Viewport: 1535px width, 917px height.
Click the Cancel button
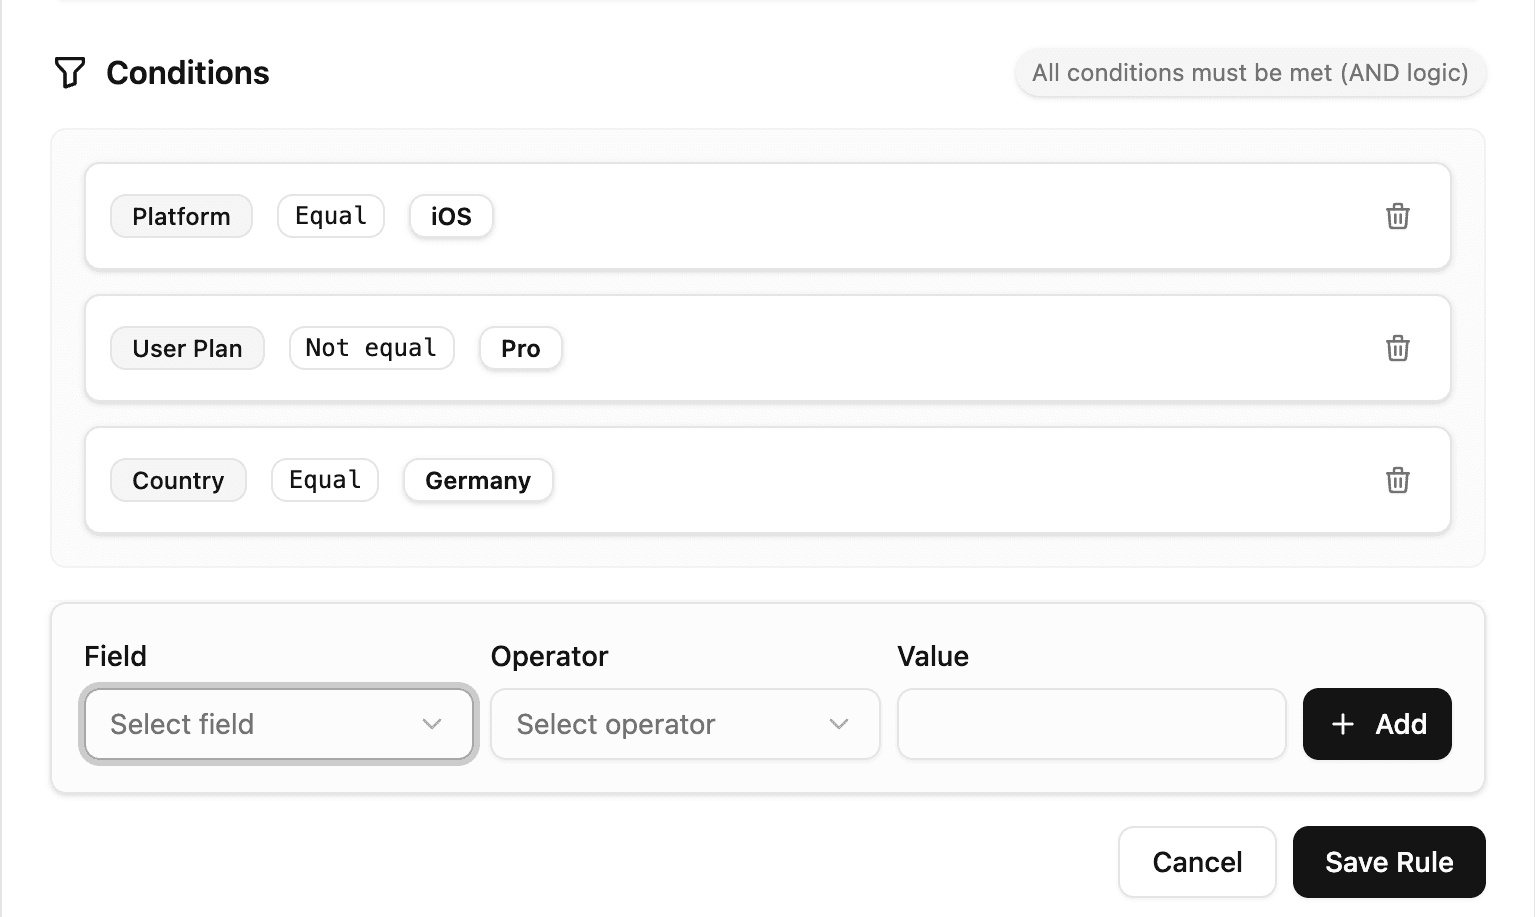pyautogui.click(x=1197, y=861)
